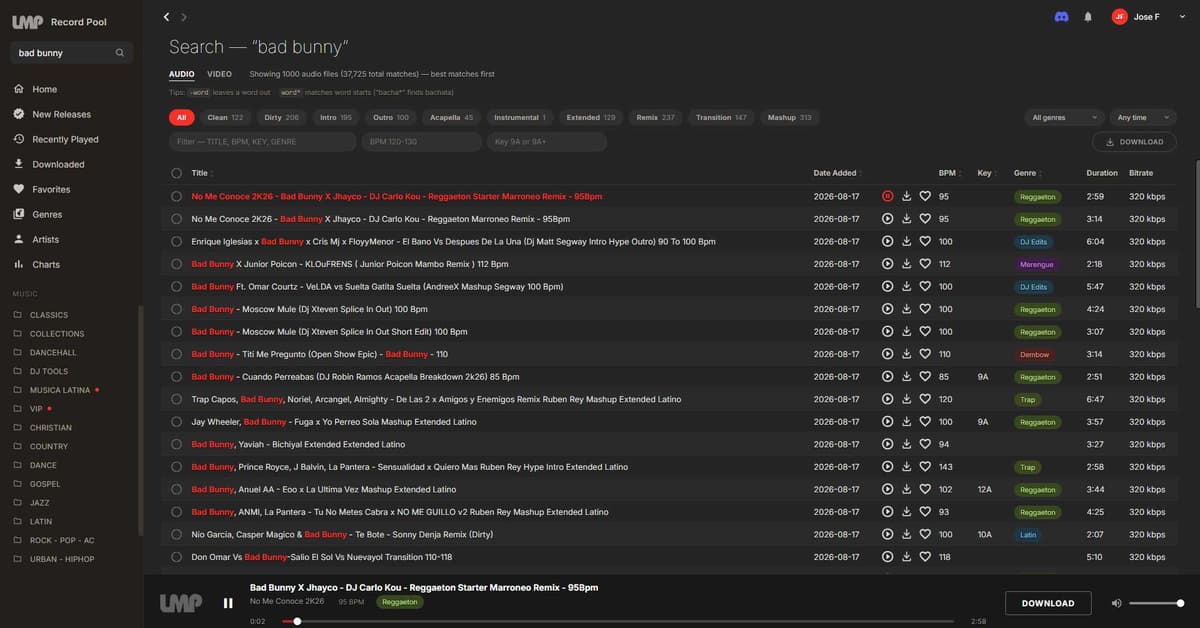Download VeLDA vs Suelta Gatita mashup

point(906,287)
